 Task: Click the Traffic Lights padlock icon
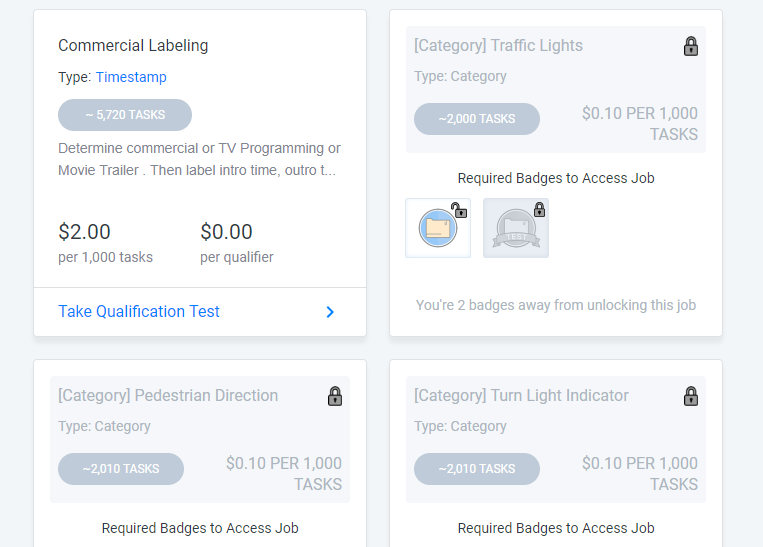691,46
